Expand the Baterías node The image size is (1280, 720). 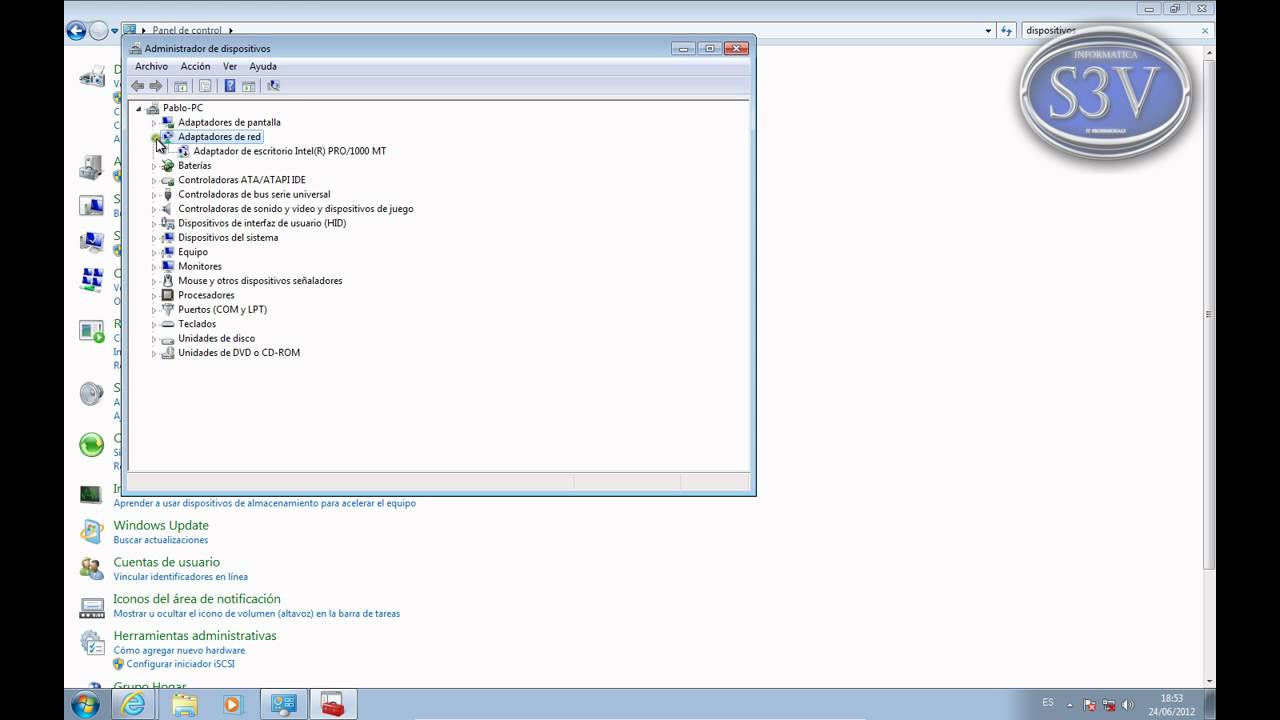[x=154, y=166]
